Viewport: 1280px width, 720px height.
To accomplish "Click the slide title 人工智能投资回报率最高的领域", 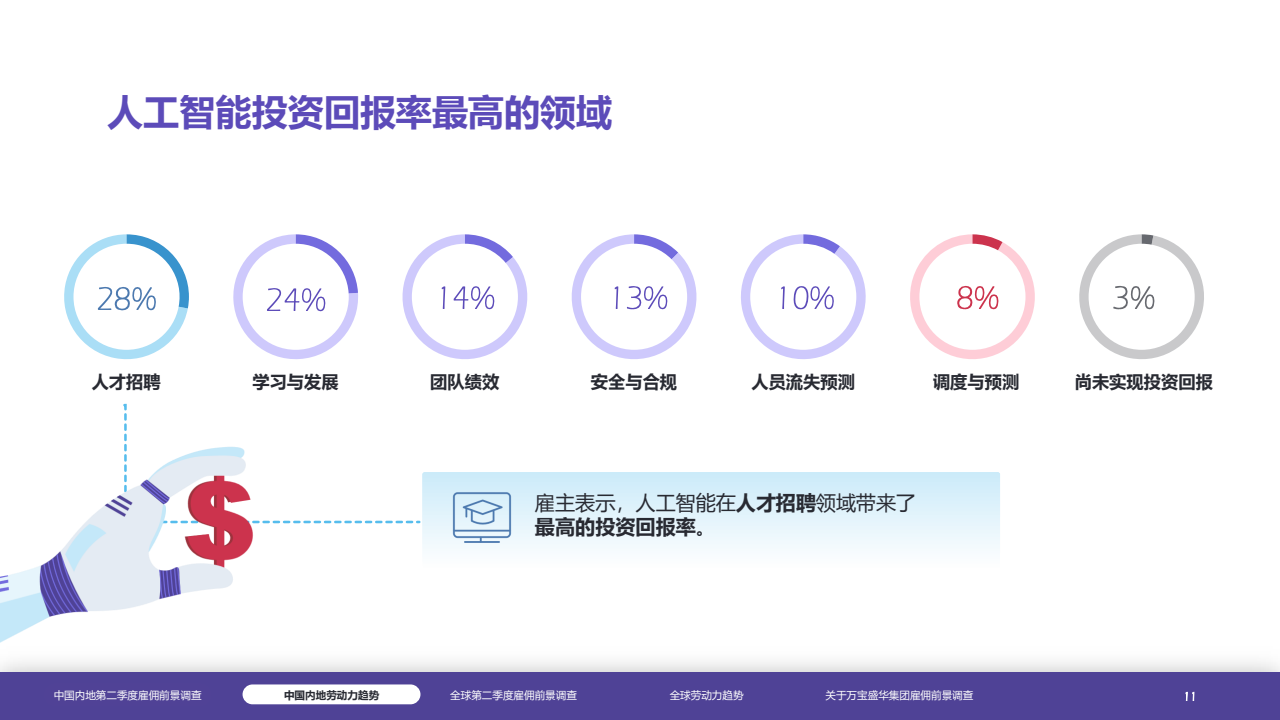I will [359, 114].
